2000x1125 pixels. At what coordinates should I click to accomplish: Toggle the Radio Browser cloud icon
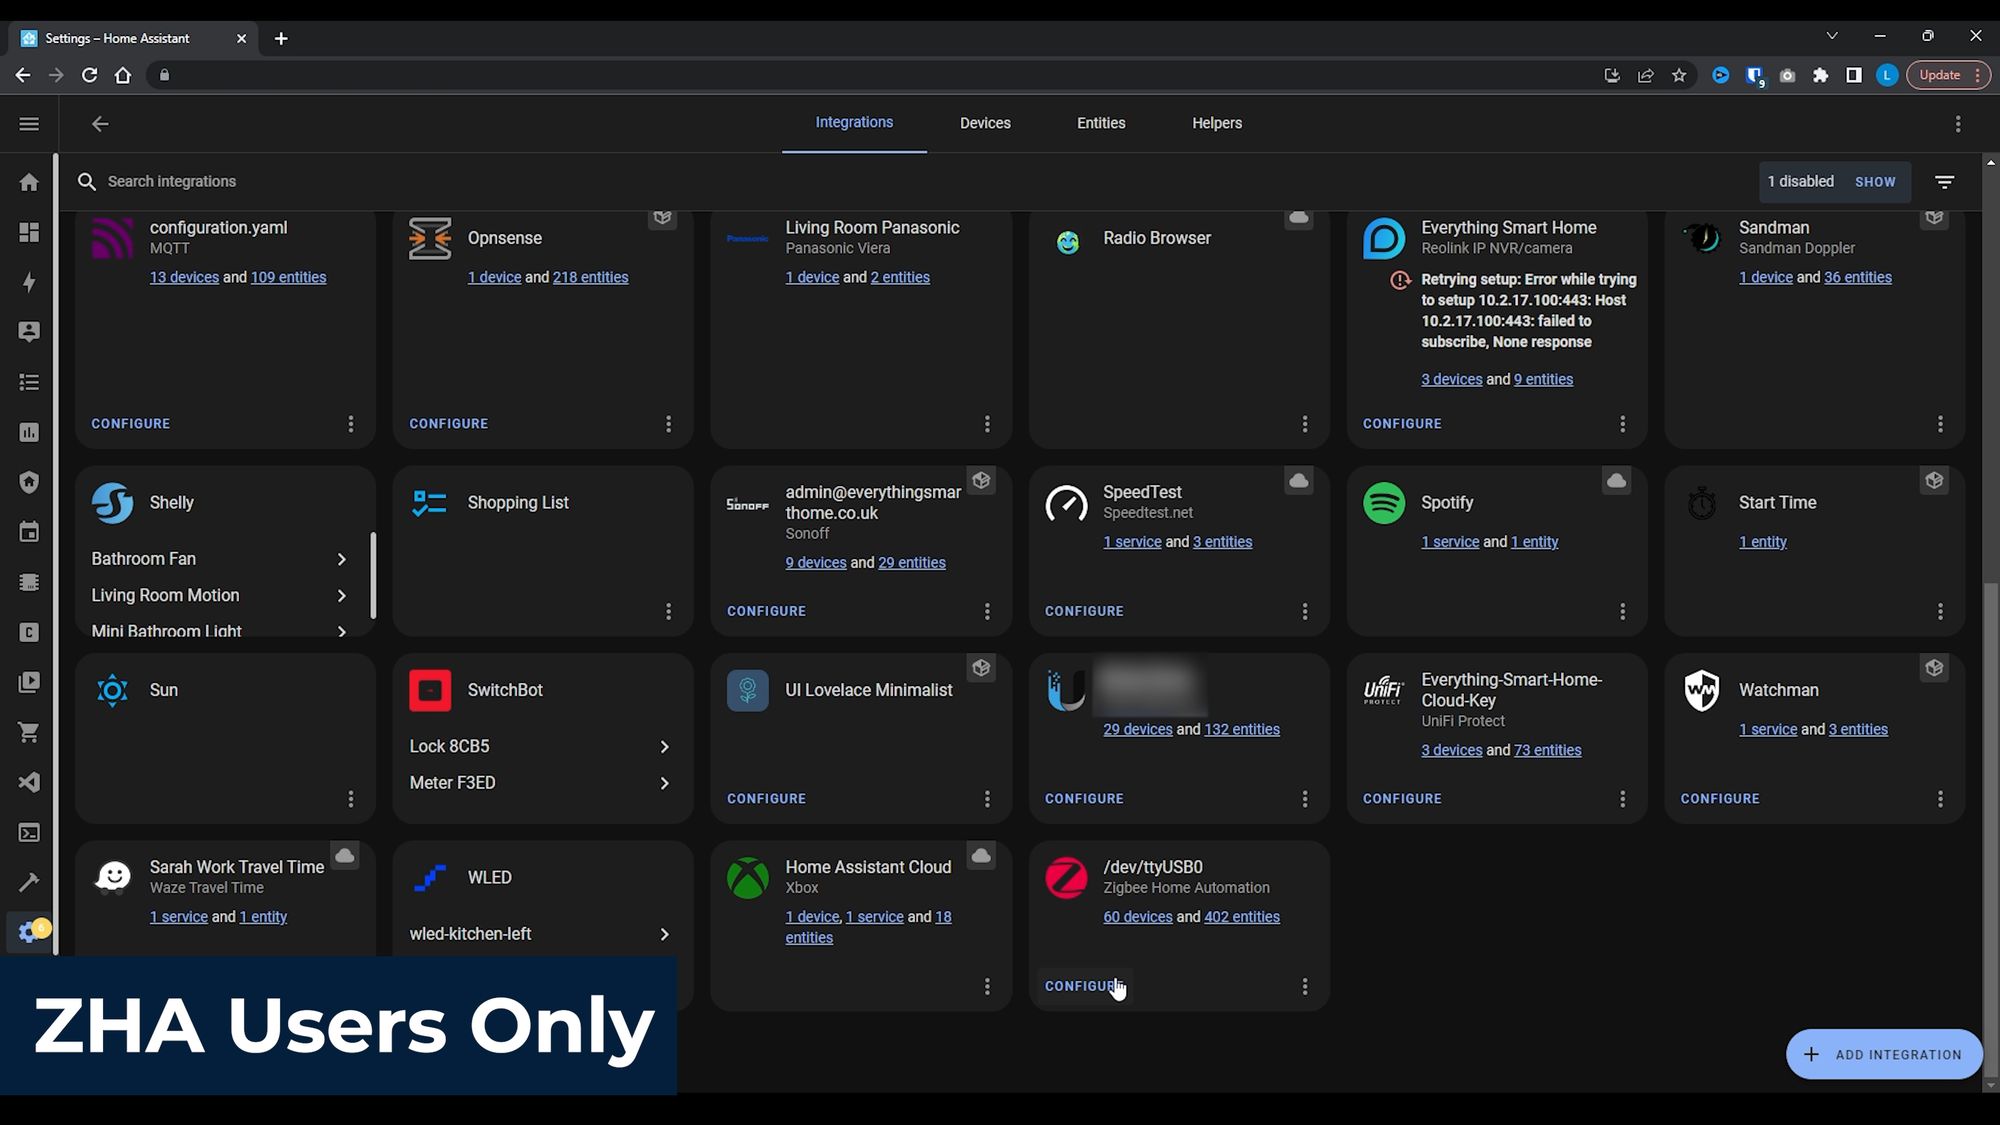tap(1299, 217)
